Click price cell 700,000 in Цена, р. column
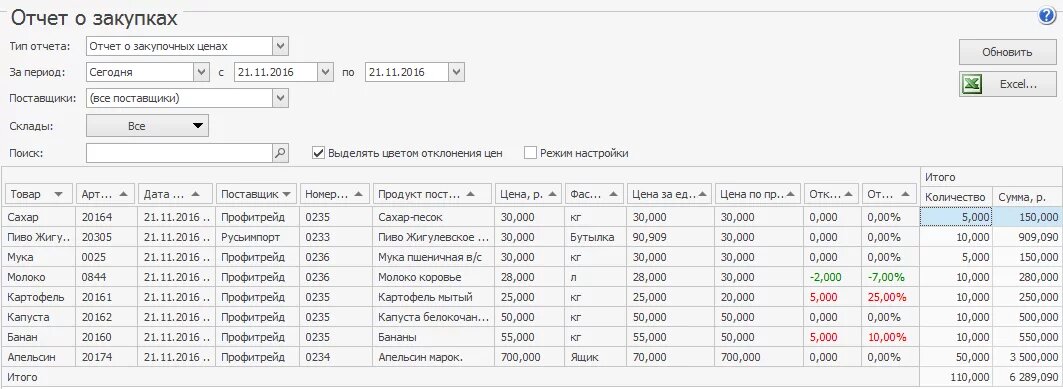This screenshot has width=1063, height=389. (529, 357)
